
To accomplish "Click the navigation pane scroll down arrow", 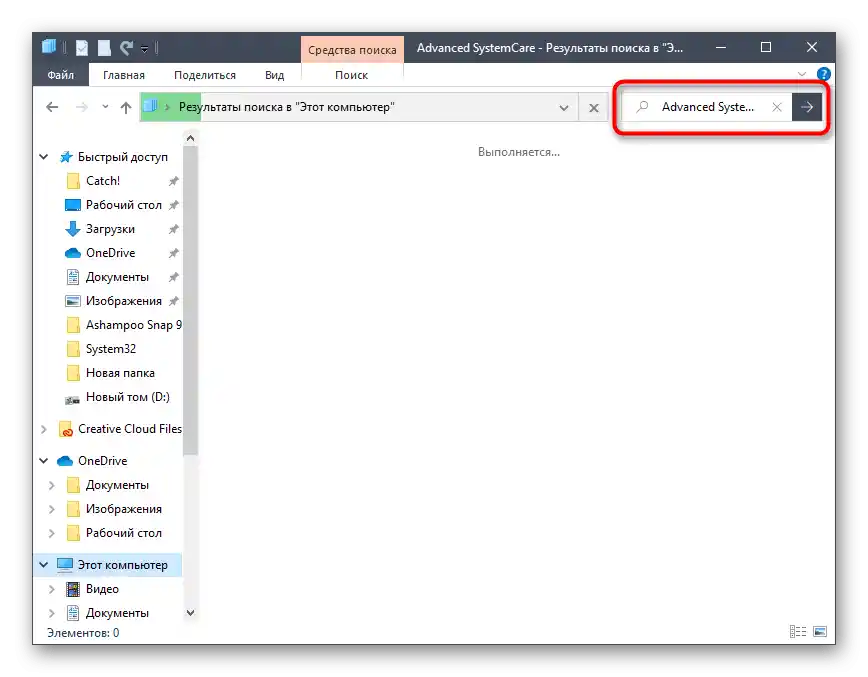I will tap(190, 613).
